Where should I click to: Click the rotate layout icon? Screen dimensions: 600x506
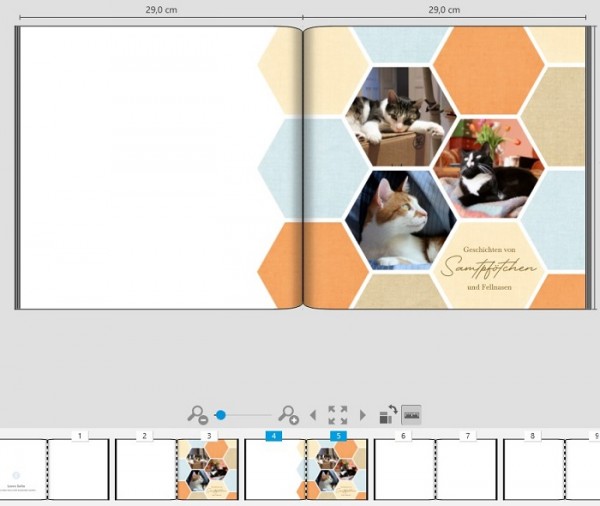point(388,415)
